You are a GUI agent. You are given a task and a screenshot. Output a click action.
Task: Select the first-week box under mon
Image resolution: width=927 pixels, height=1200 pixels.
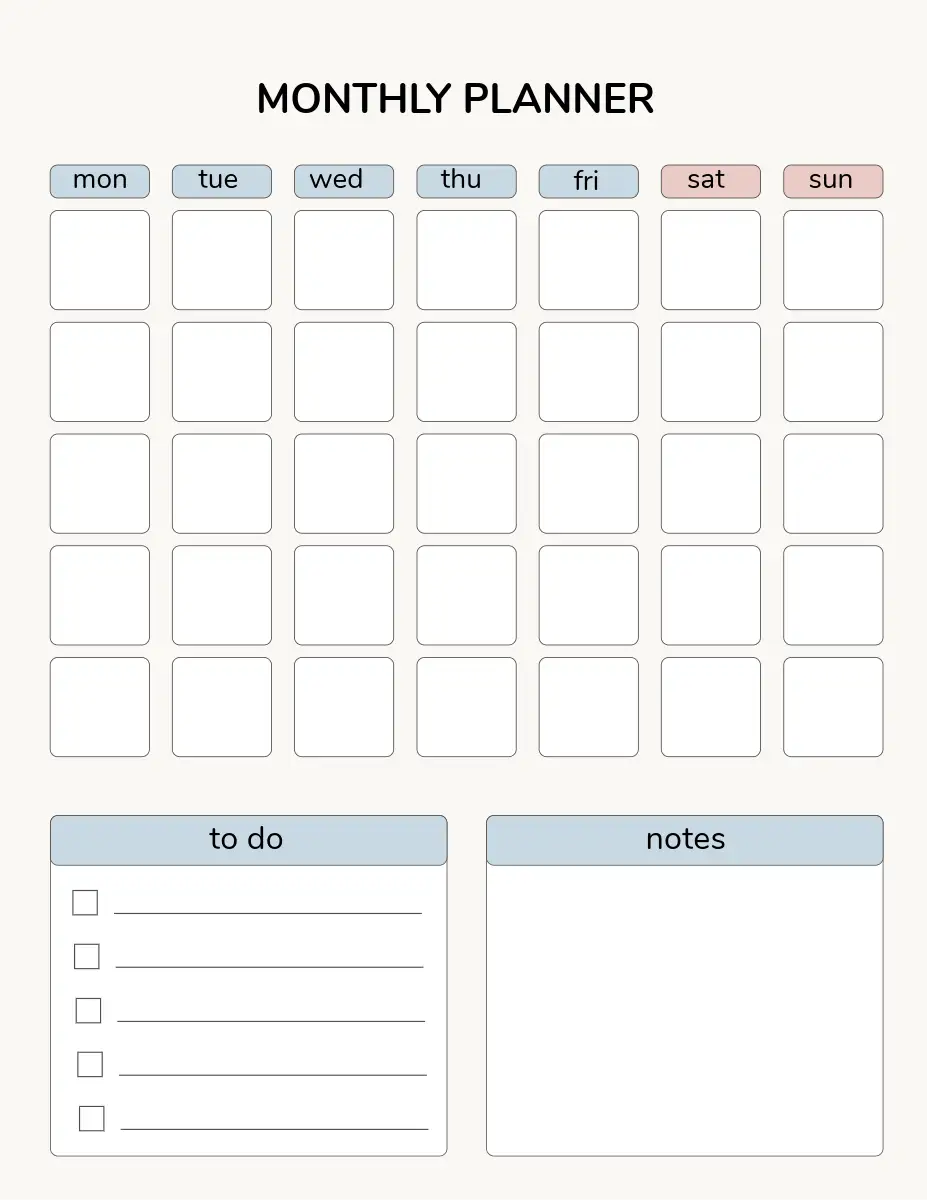pos(100,260)
